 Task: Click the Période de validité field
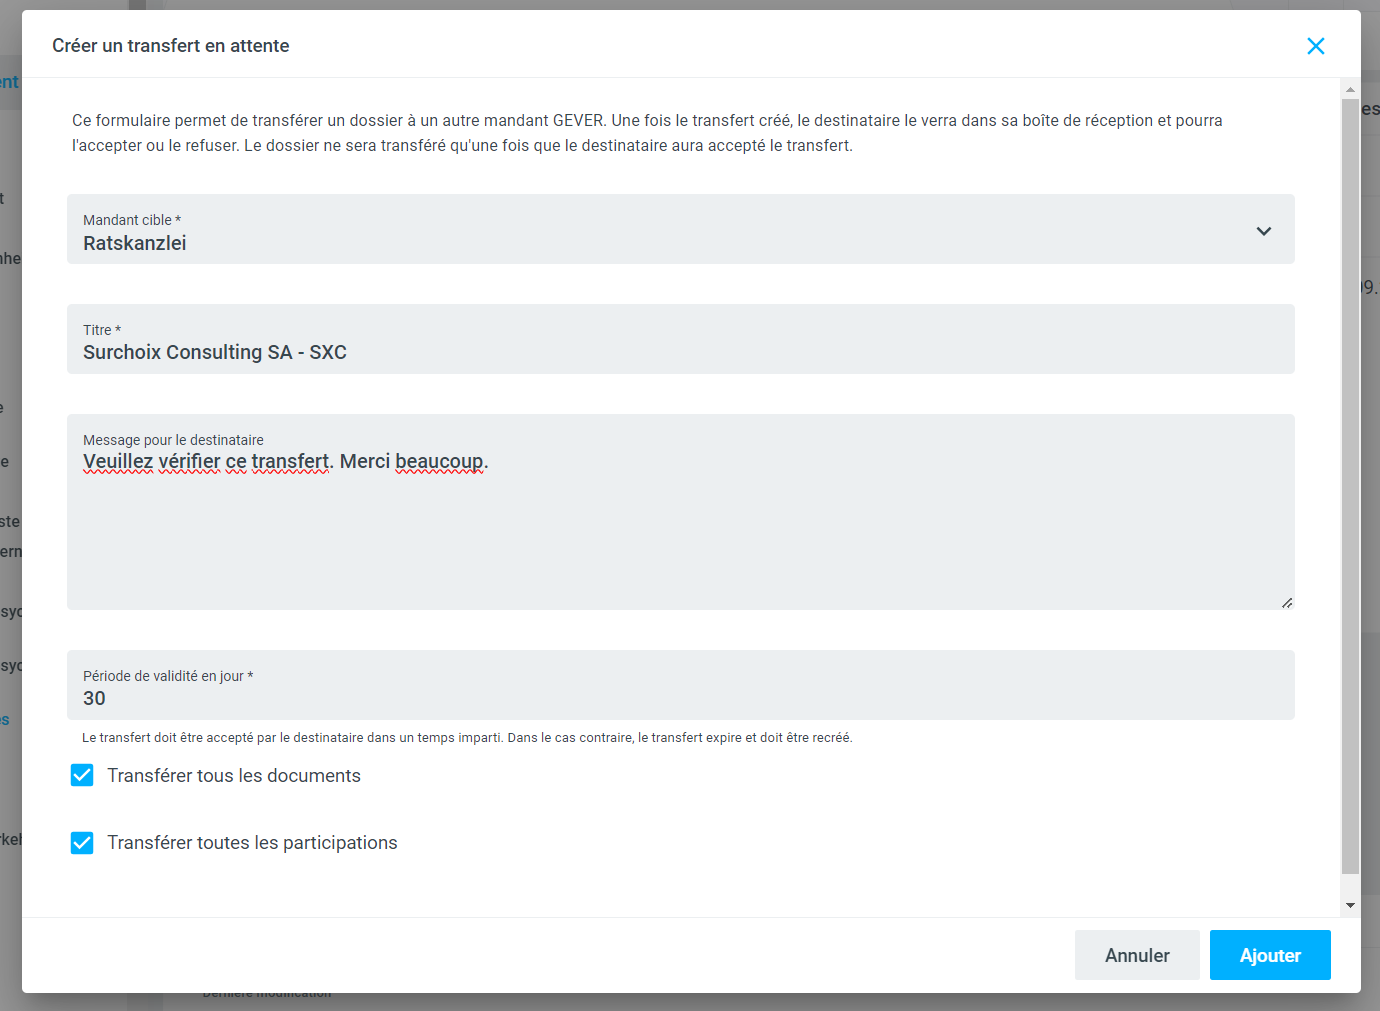pyautogui.click(x=680, y=697)
